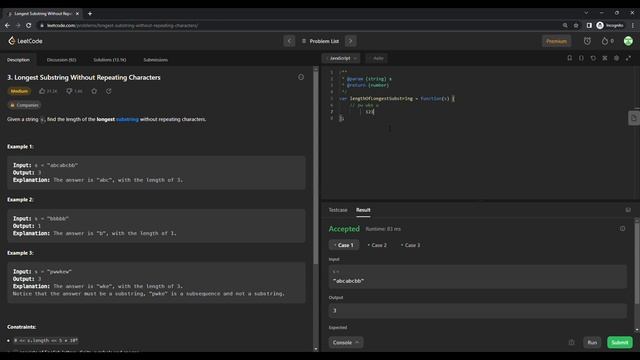Screen dimensions: 640x360
Task: Click the Output value field
Action: click(x=478, y=311)
